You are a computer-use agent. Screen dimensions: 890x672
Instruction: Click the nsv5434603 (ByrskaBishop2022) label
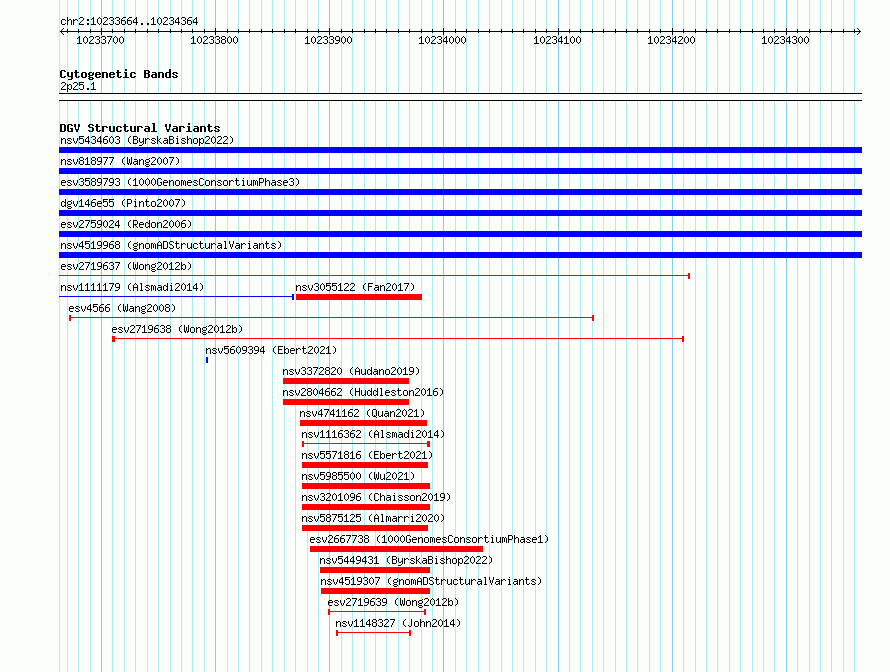[147, 140]
